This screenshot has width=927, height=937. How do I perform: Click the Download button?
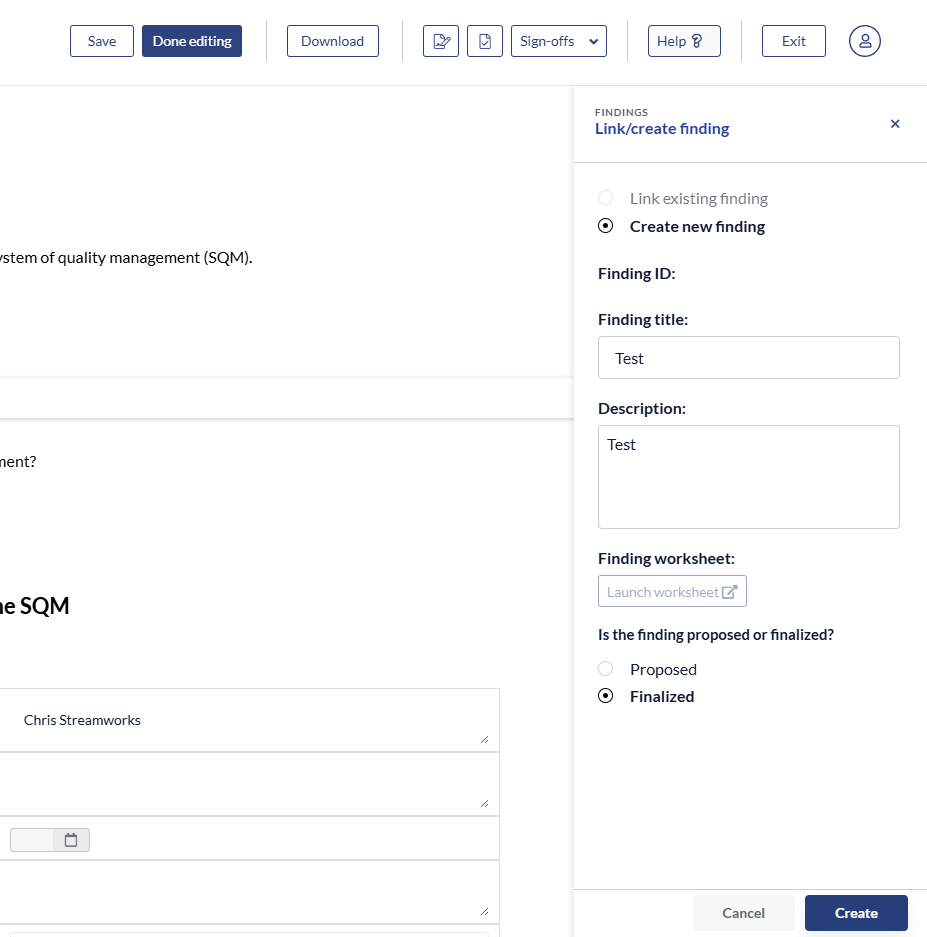point(332,41)
